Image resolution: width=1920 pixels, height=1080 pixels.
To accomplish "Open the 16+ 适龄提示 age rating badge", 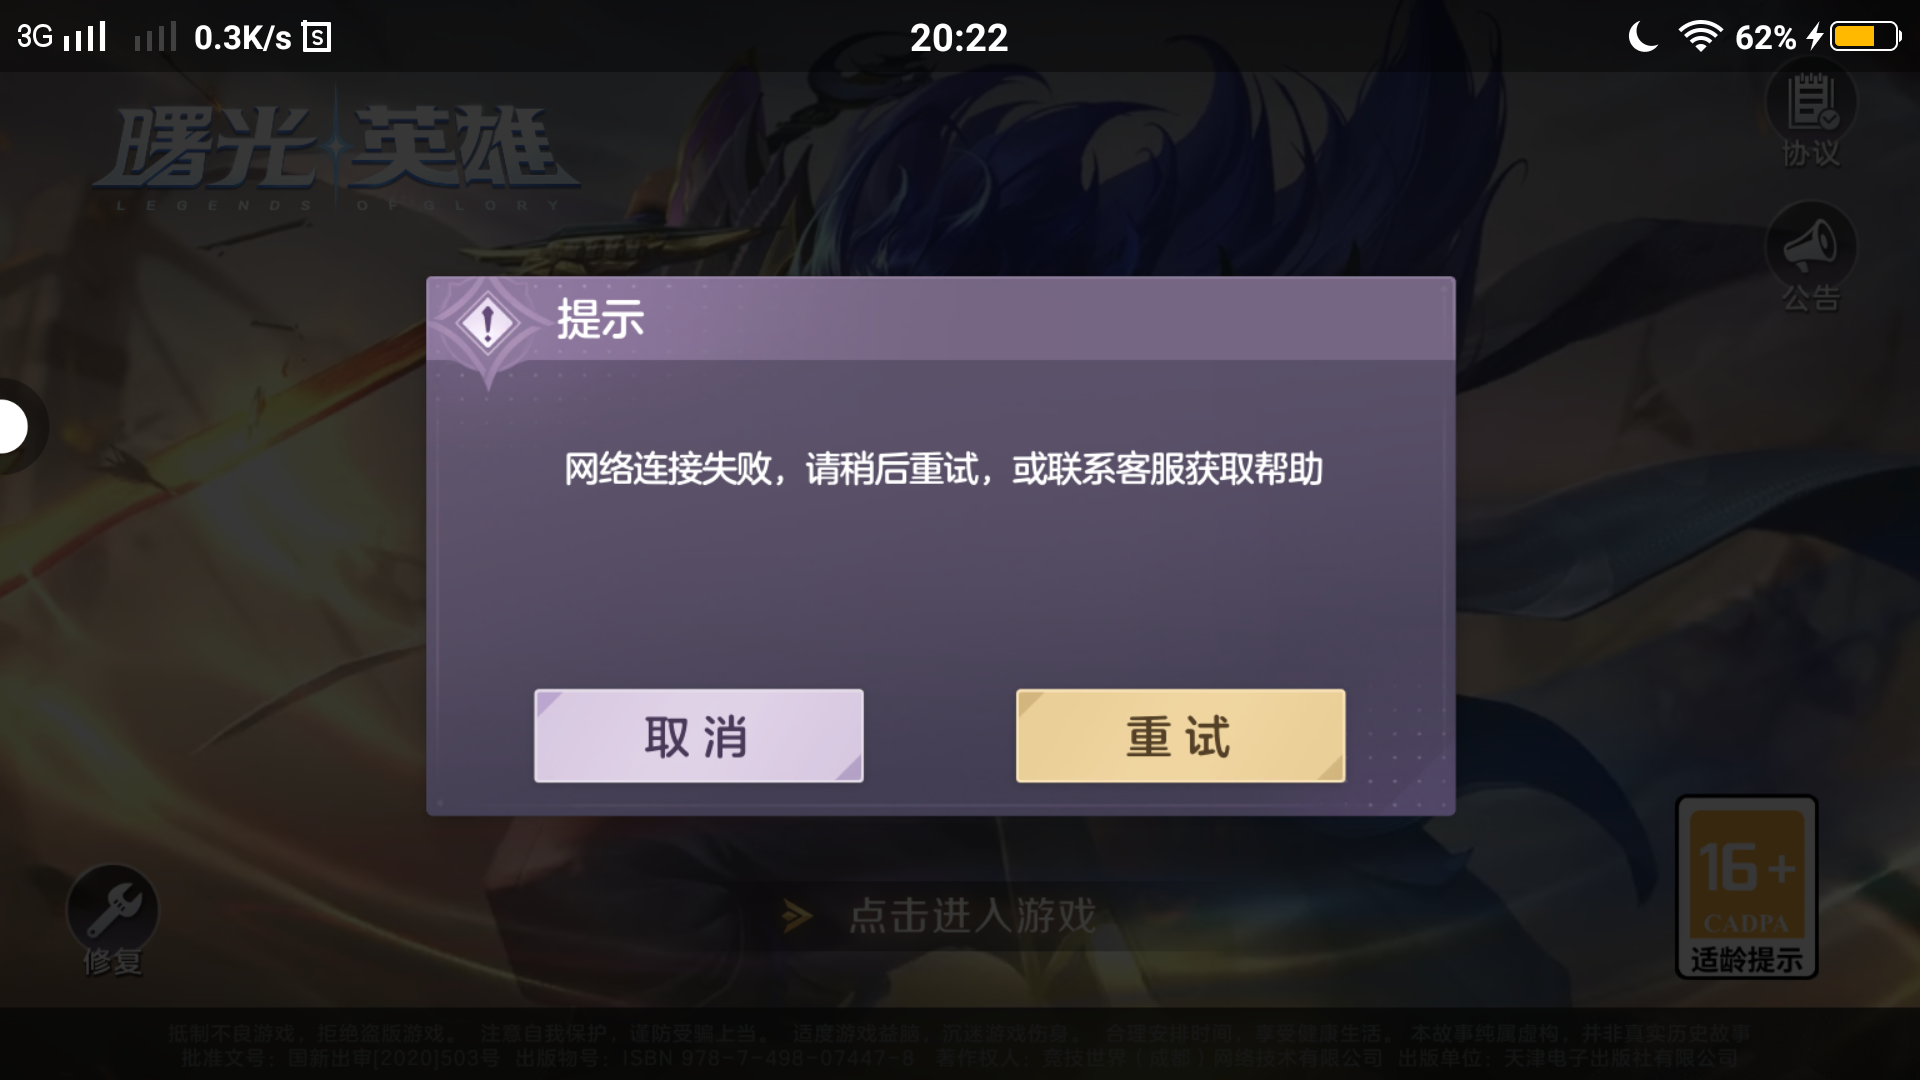I will [x=1746, y=887].
